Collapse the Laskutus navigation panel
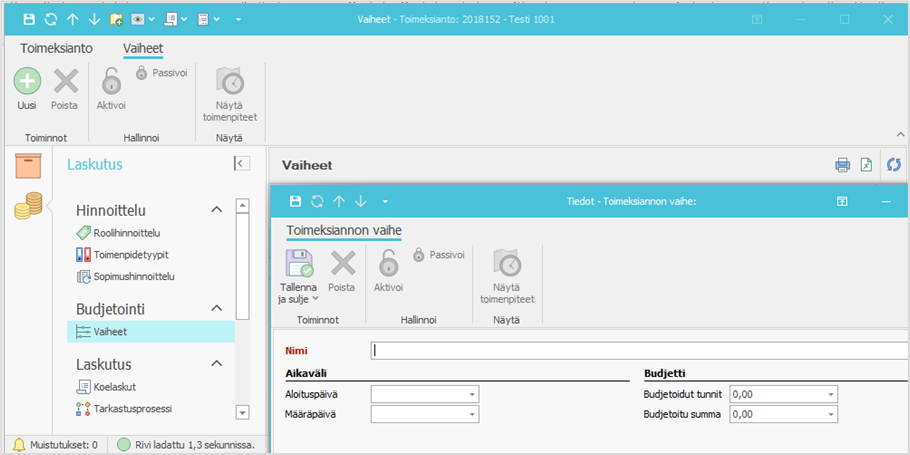This screenshot has height=455, width=910. 241,164
